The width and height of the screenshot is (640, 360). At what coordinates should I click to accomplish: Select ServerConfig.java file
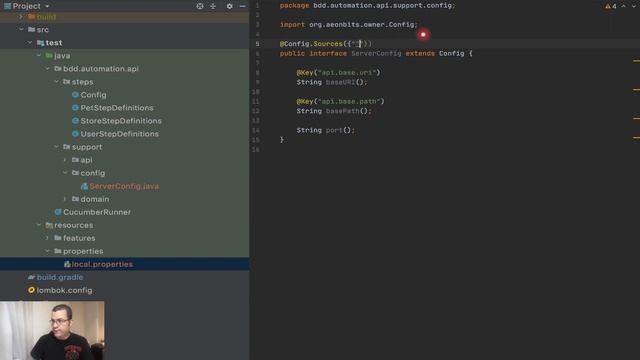(x=124, y=186)
